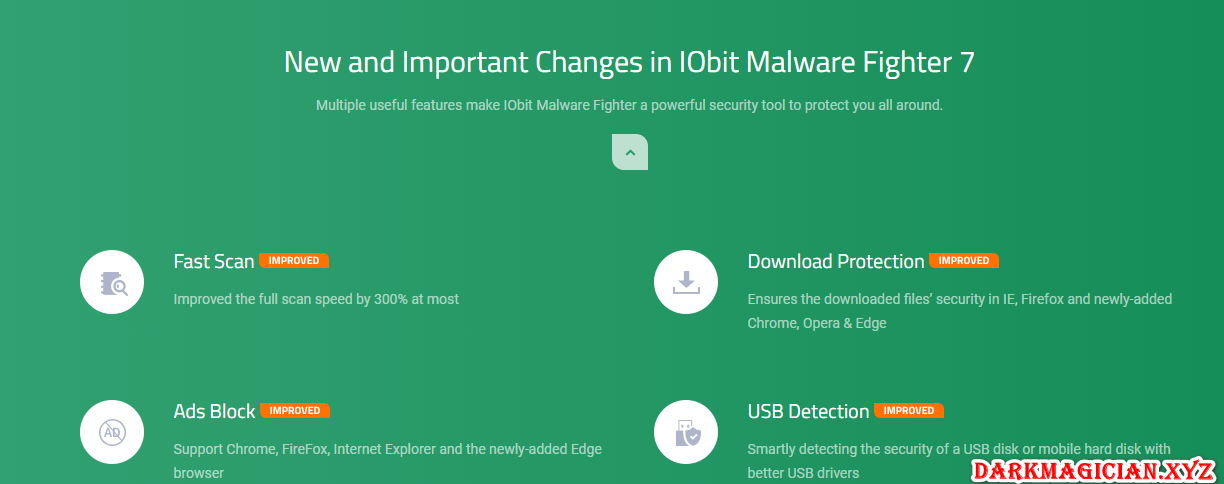Viewport: 1224px width, 484px height.
Task: Select the Fast Scan title
Action: tap(214, 261)
